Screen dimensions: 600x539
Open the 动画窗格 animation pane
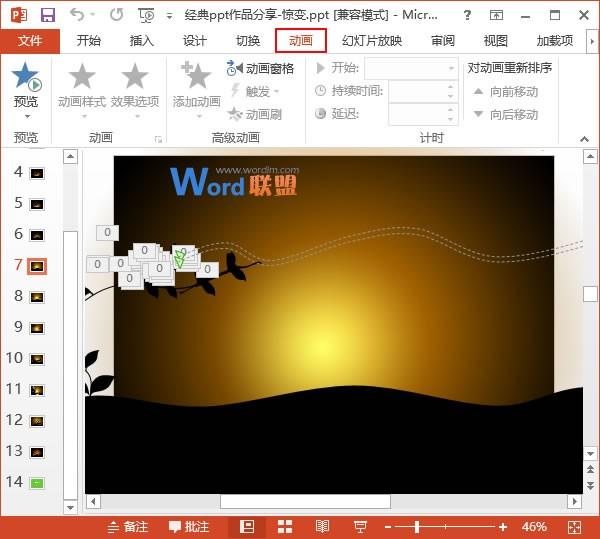(261, 68)
